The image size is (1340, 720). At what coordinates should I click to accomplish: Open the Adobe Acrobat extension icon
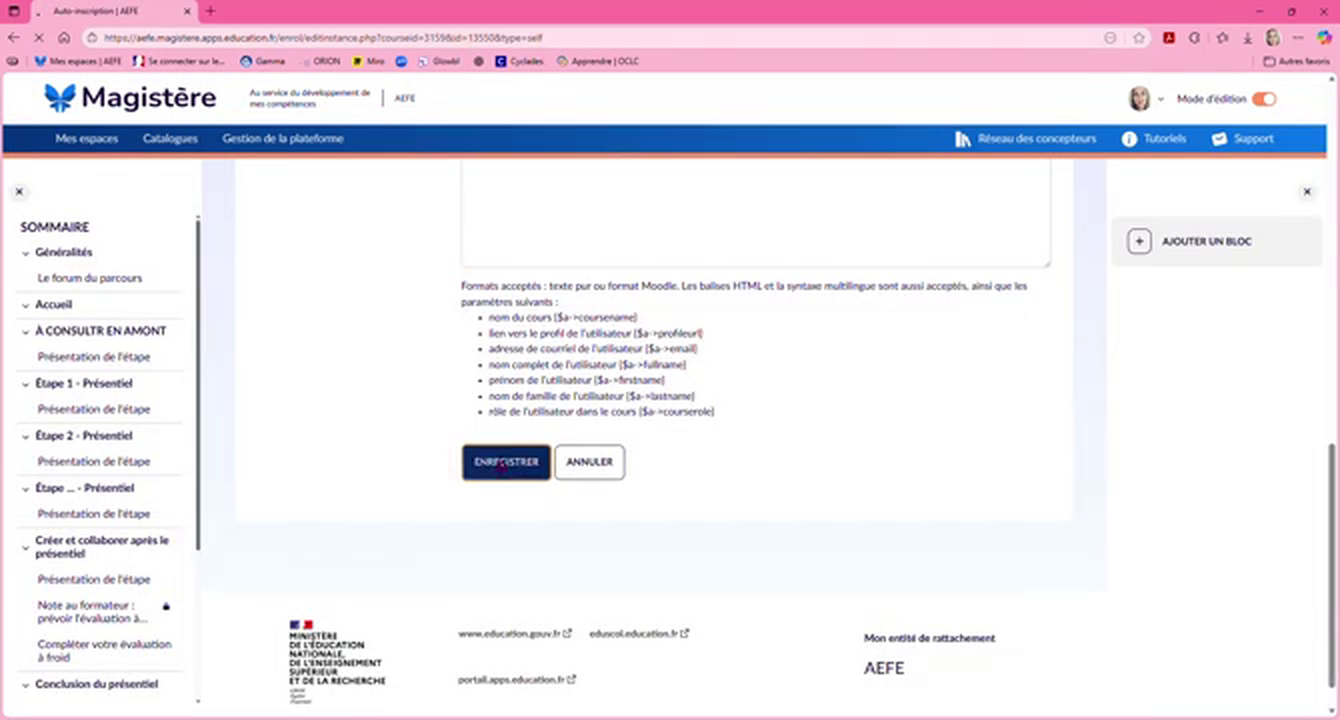coord(1168,38)
